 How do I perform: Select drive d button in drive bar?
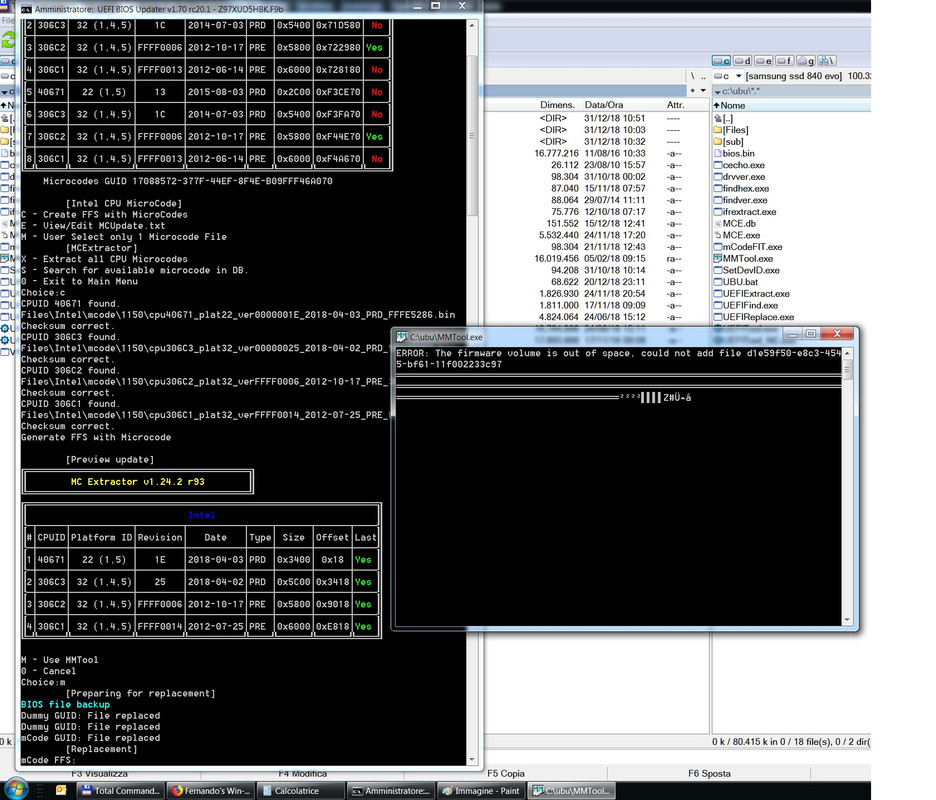tap(743, 60)
